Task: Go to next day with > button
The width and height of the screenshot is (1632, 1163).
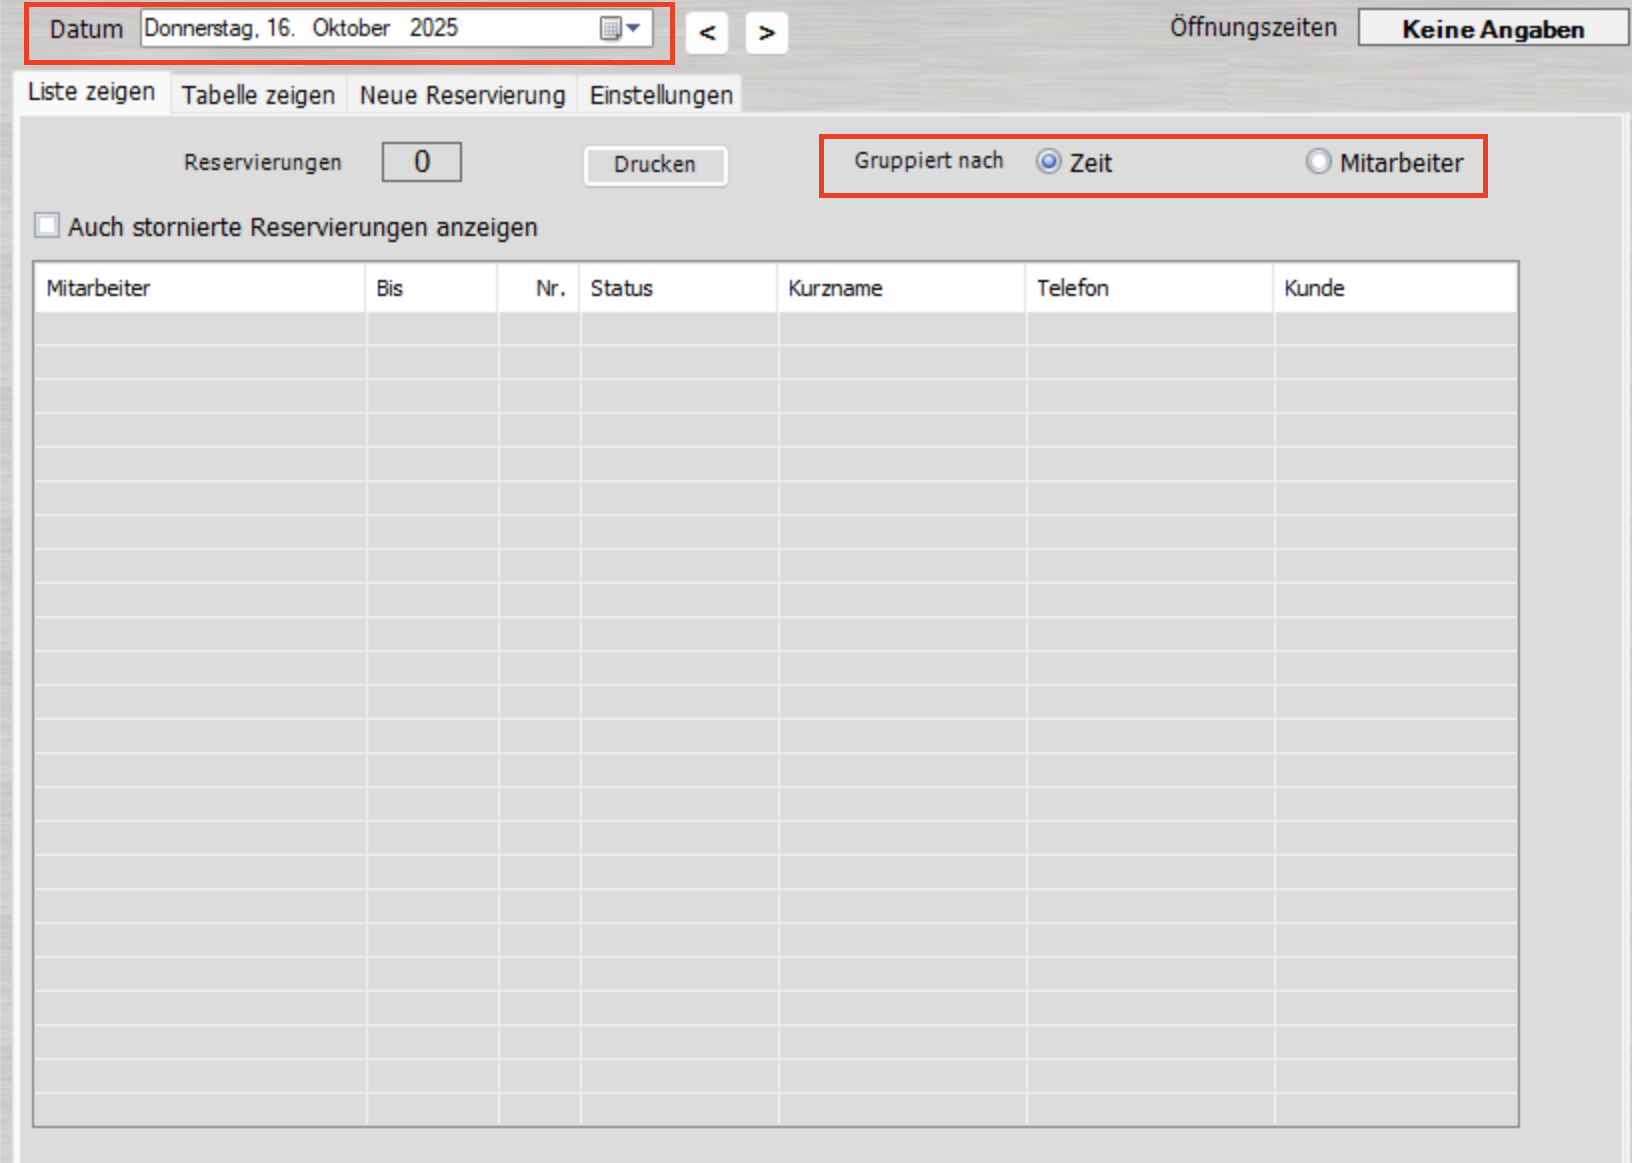Action: (765, 32)
